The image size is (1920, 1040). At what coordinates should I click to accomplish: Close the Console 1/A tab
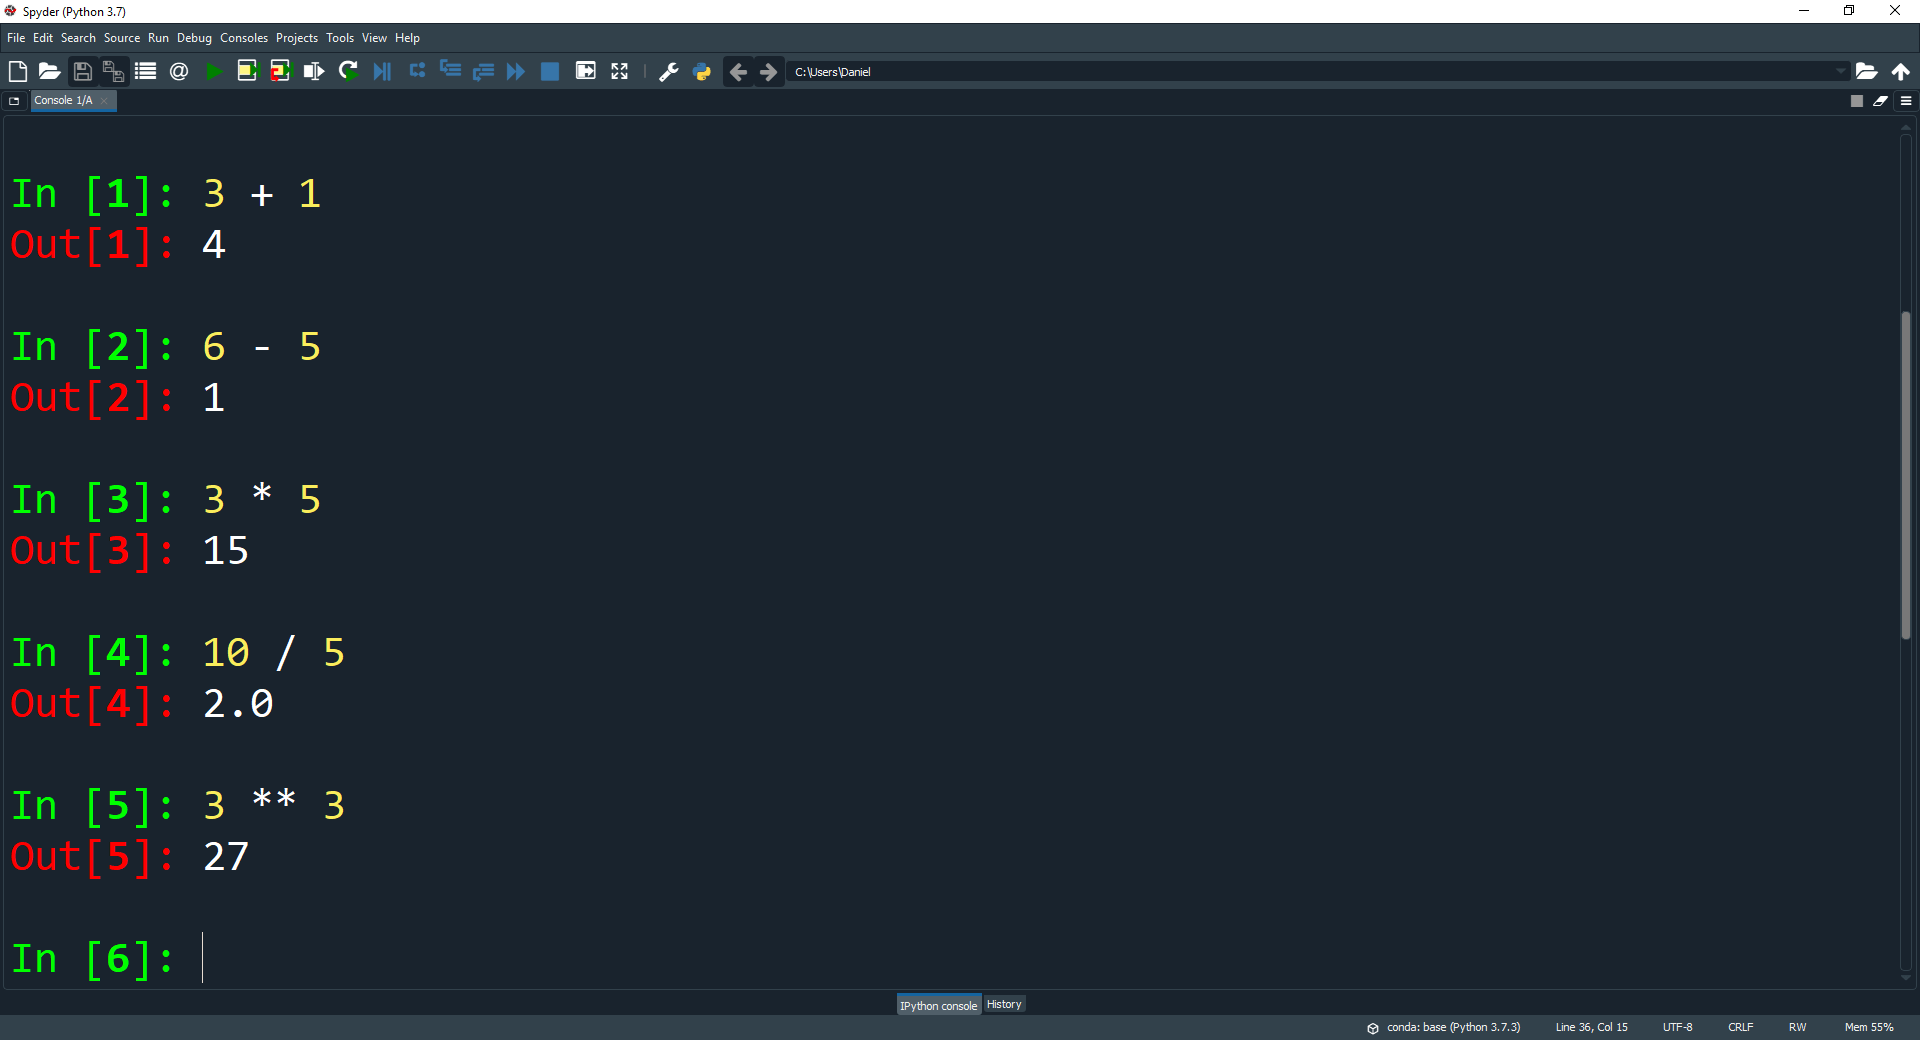click(104, 101)
